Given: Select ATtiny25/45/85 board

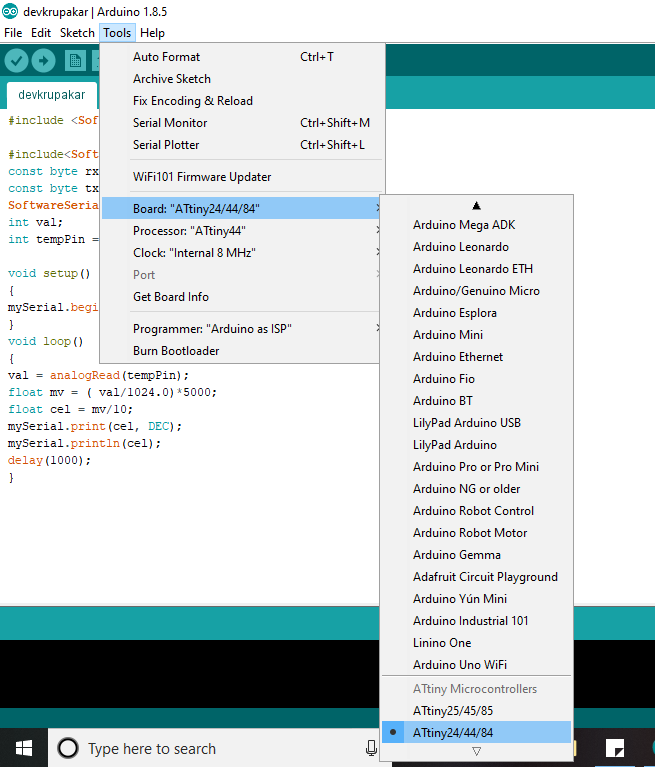Looking at the screenshot, I should 476,710.
